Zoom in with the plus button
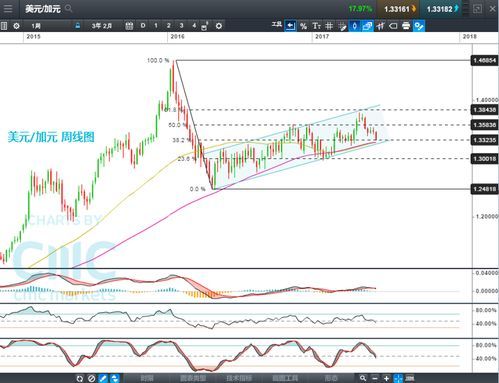The image size is (499, 383). pyautogui.click(x=386, y=378)
